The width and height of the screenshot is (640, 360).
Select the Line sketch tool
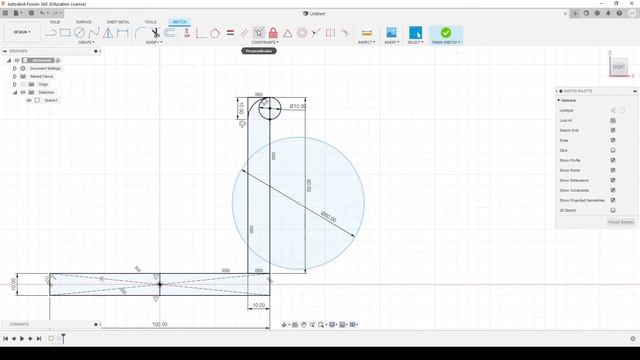pyautogui.click(x=51, y=33)
